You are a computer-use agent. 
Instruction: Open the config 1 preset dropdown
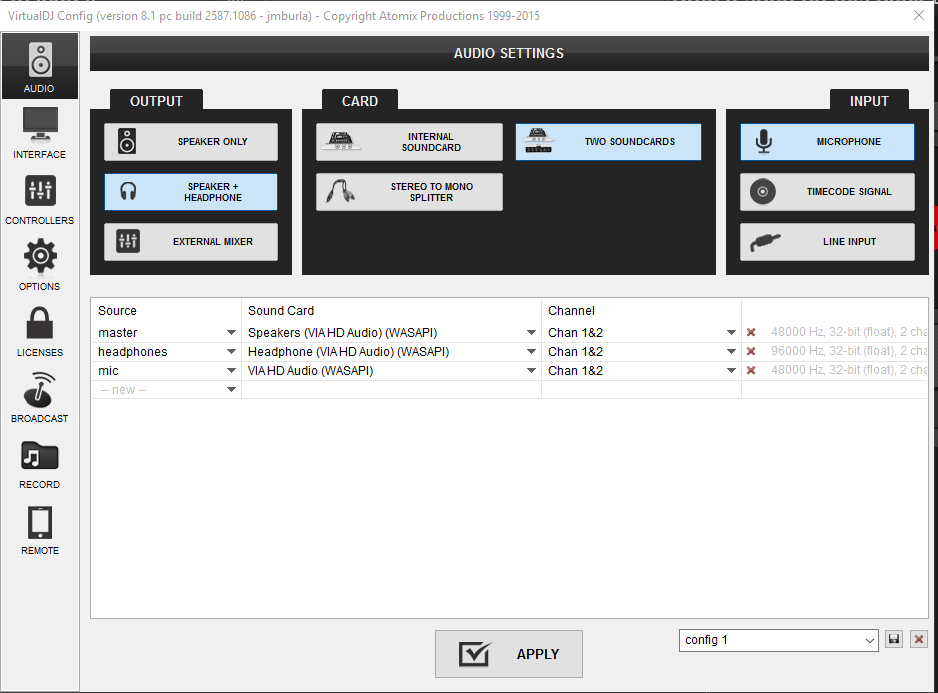(778, 640)
